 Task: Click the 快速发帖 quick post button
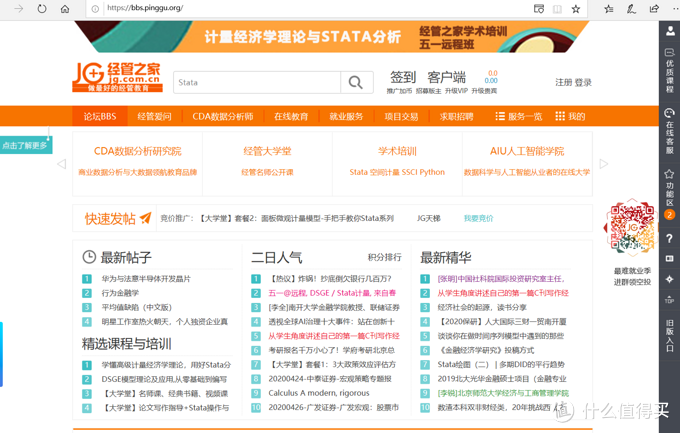(x=117, y=218)
